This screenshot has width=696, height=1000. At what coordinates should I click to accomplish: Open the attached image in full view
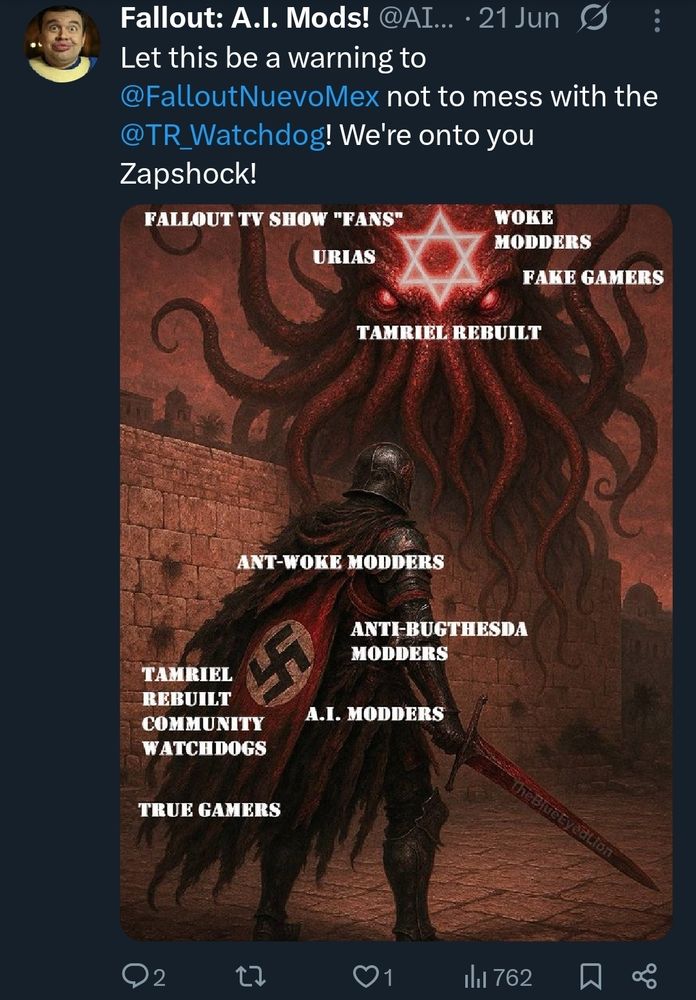point(396,572)
